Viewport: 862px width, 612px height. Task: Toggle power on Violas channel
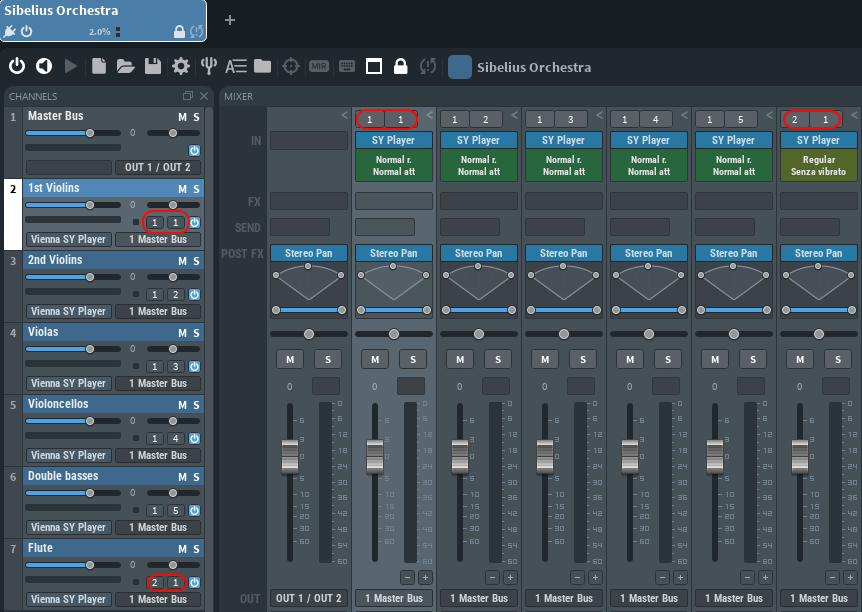tap(195, 366)
